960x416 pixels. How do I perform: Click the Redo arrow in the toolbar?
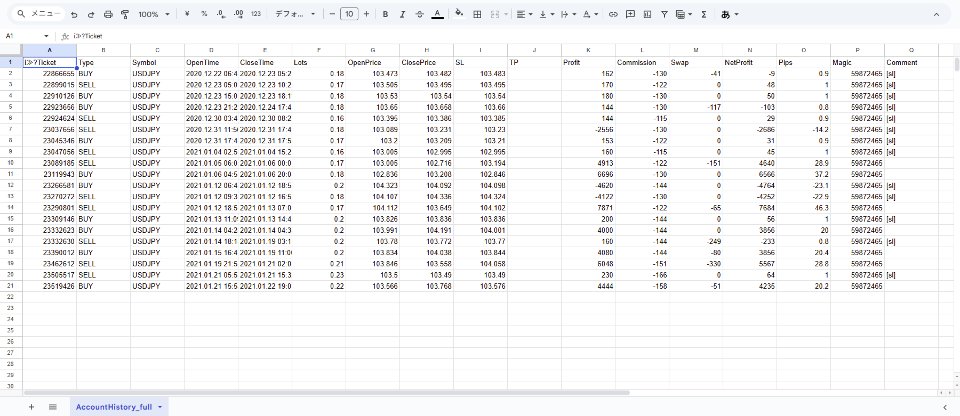[91, 14]
